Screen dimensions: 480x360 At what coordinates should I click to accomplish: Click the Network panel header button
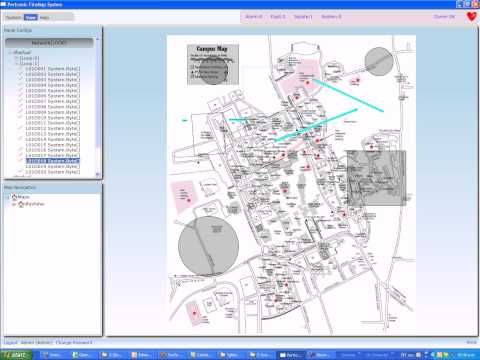[49, 43]
